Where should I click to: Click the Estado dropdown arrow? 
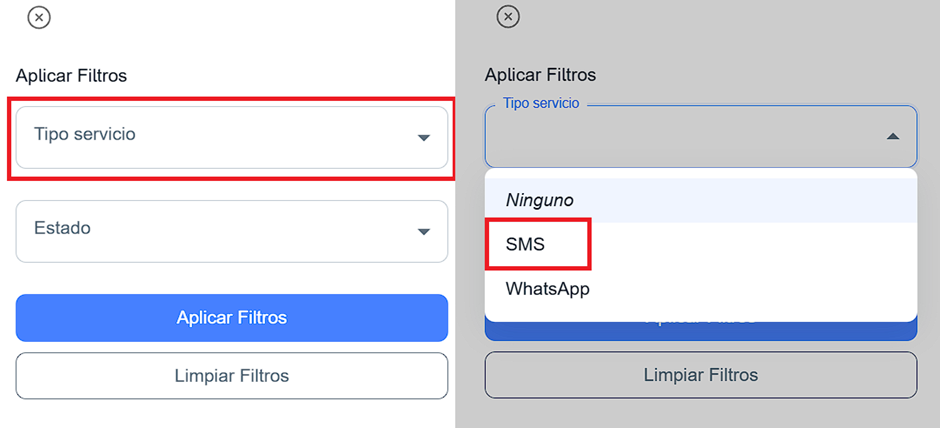pos(424,232)
